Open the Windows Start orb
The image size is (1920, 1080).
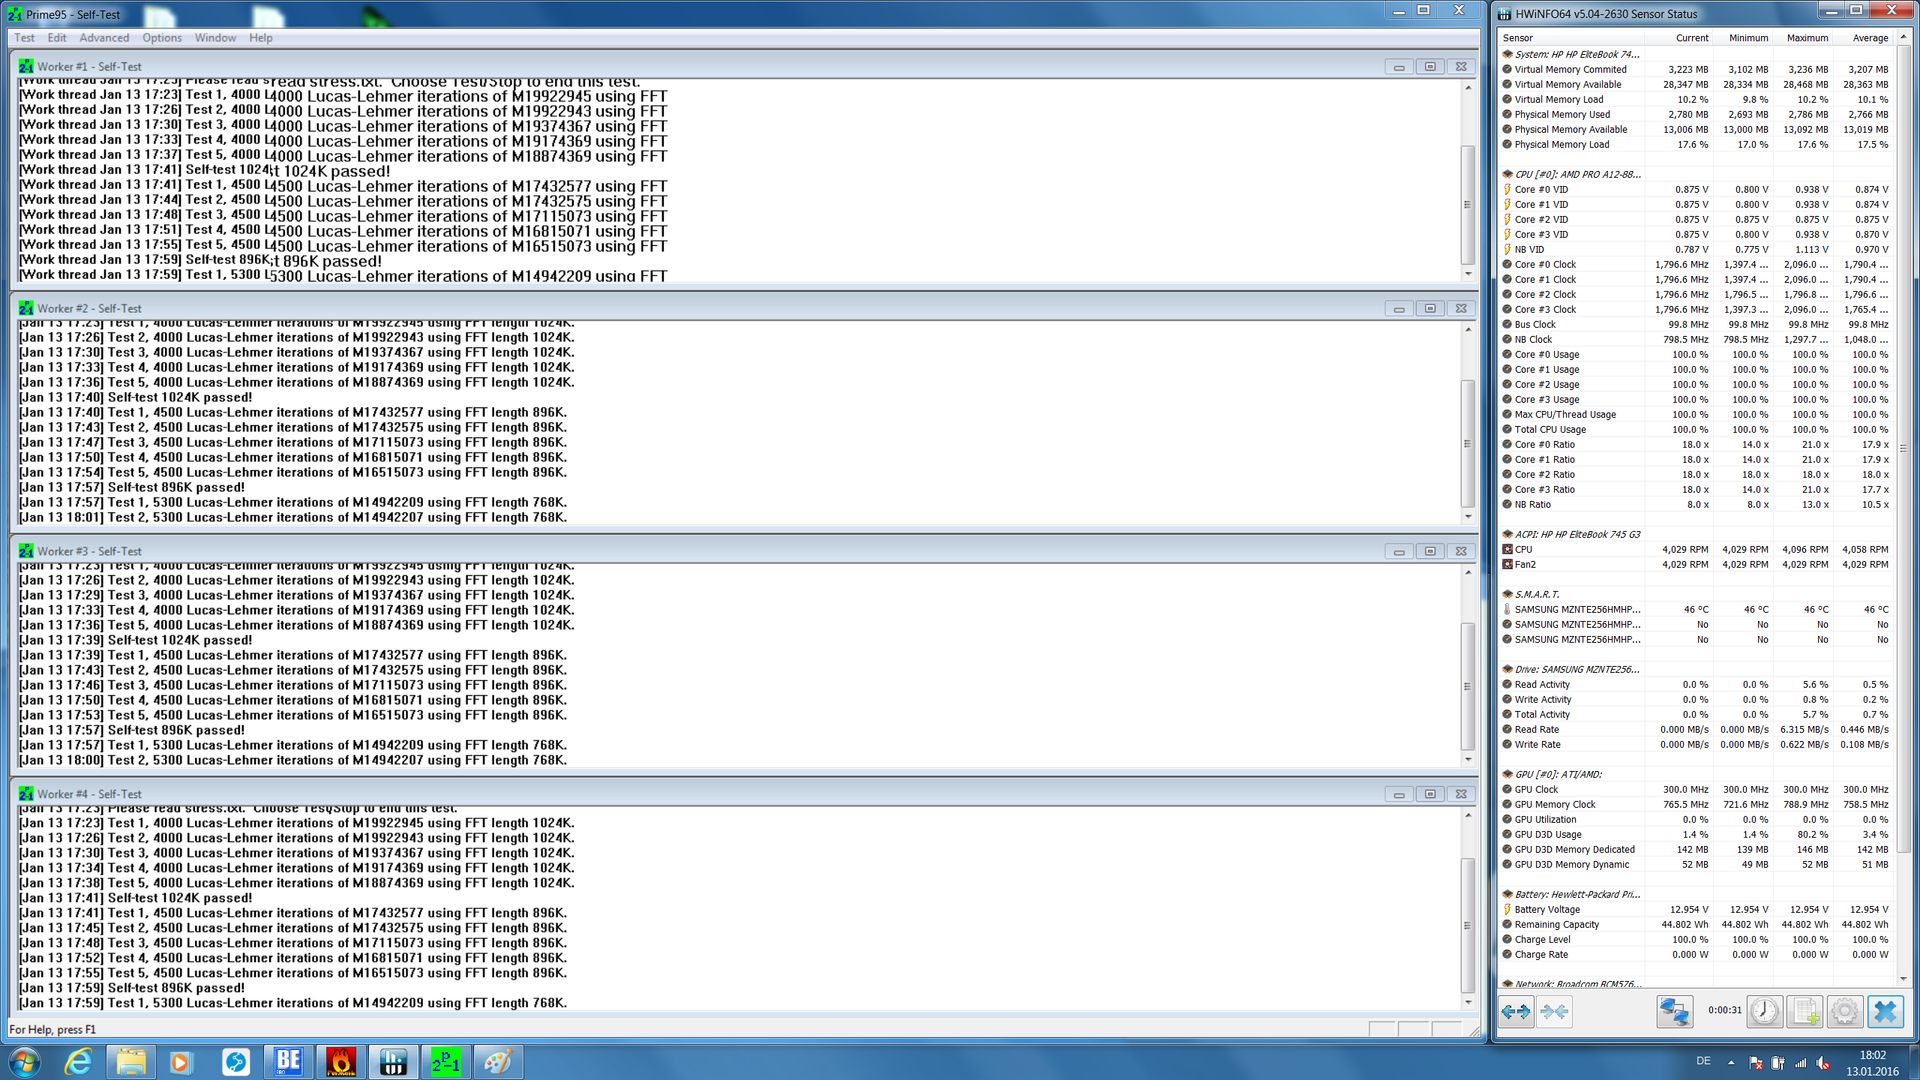click(24, 1061)
